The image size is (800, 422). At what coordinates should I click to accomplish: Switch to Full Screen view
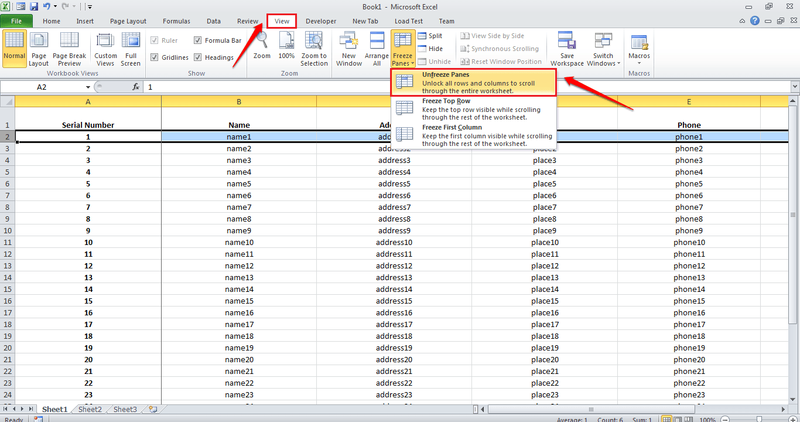[x=131, y=48]
